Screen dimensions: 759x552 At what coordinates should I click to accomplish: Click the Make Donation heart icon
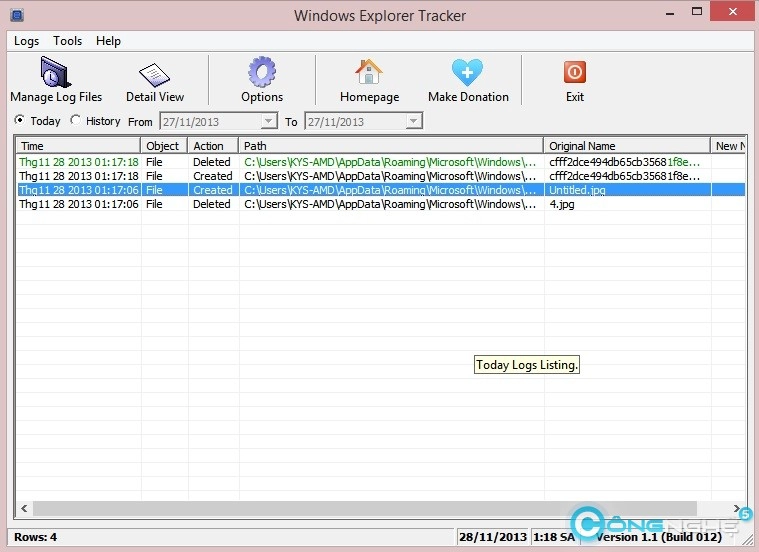tap(468, 72)
